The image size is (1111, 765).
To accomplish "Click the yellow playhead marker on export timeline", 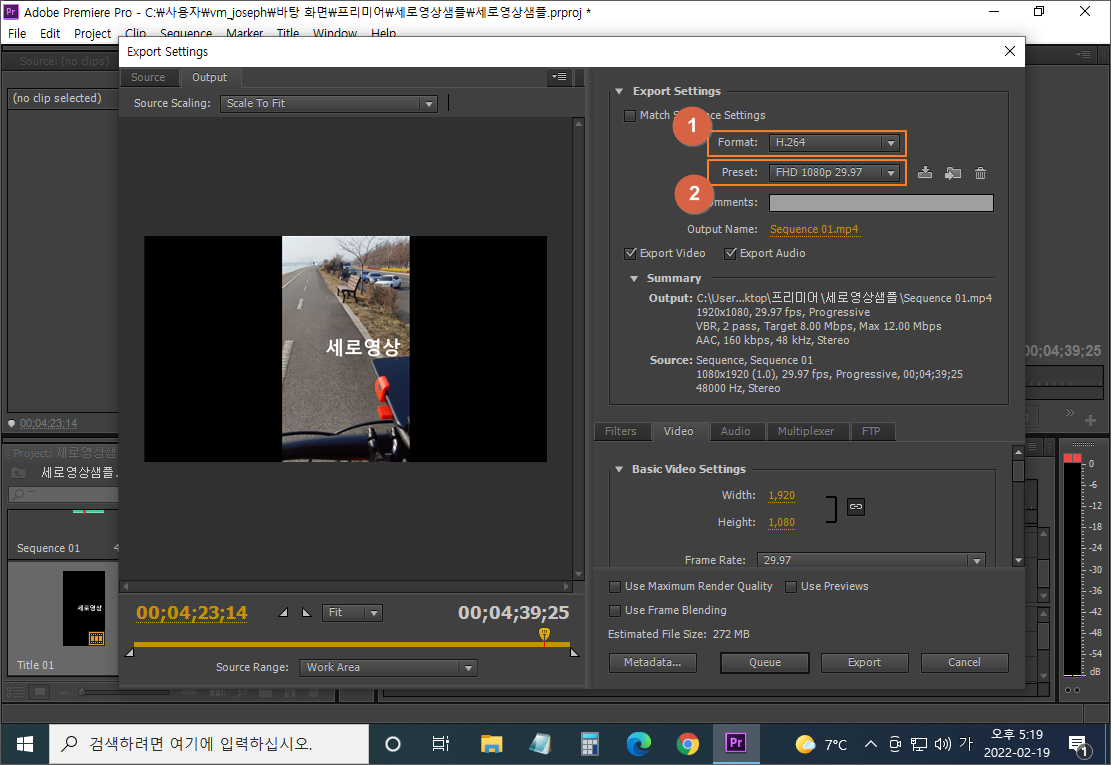I will tap(544, 634).
